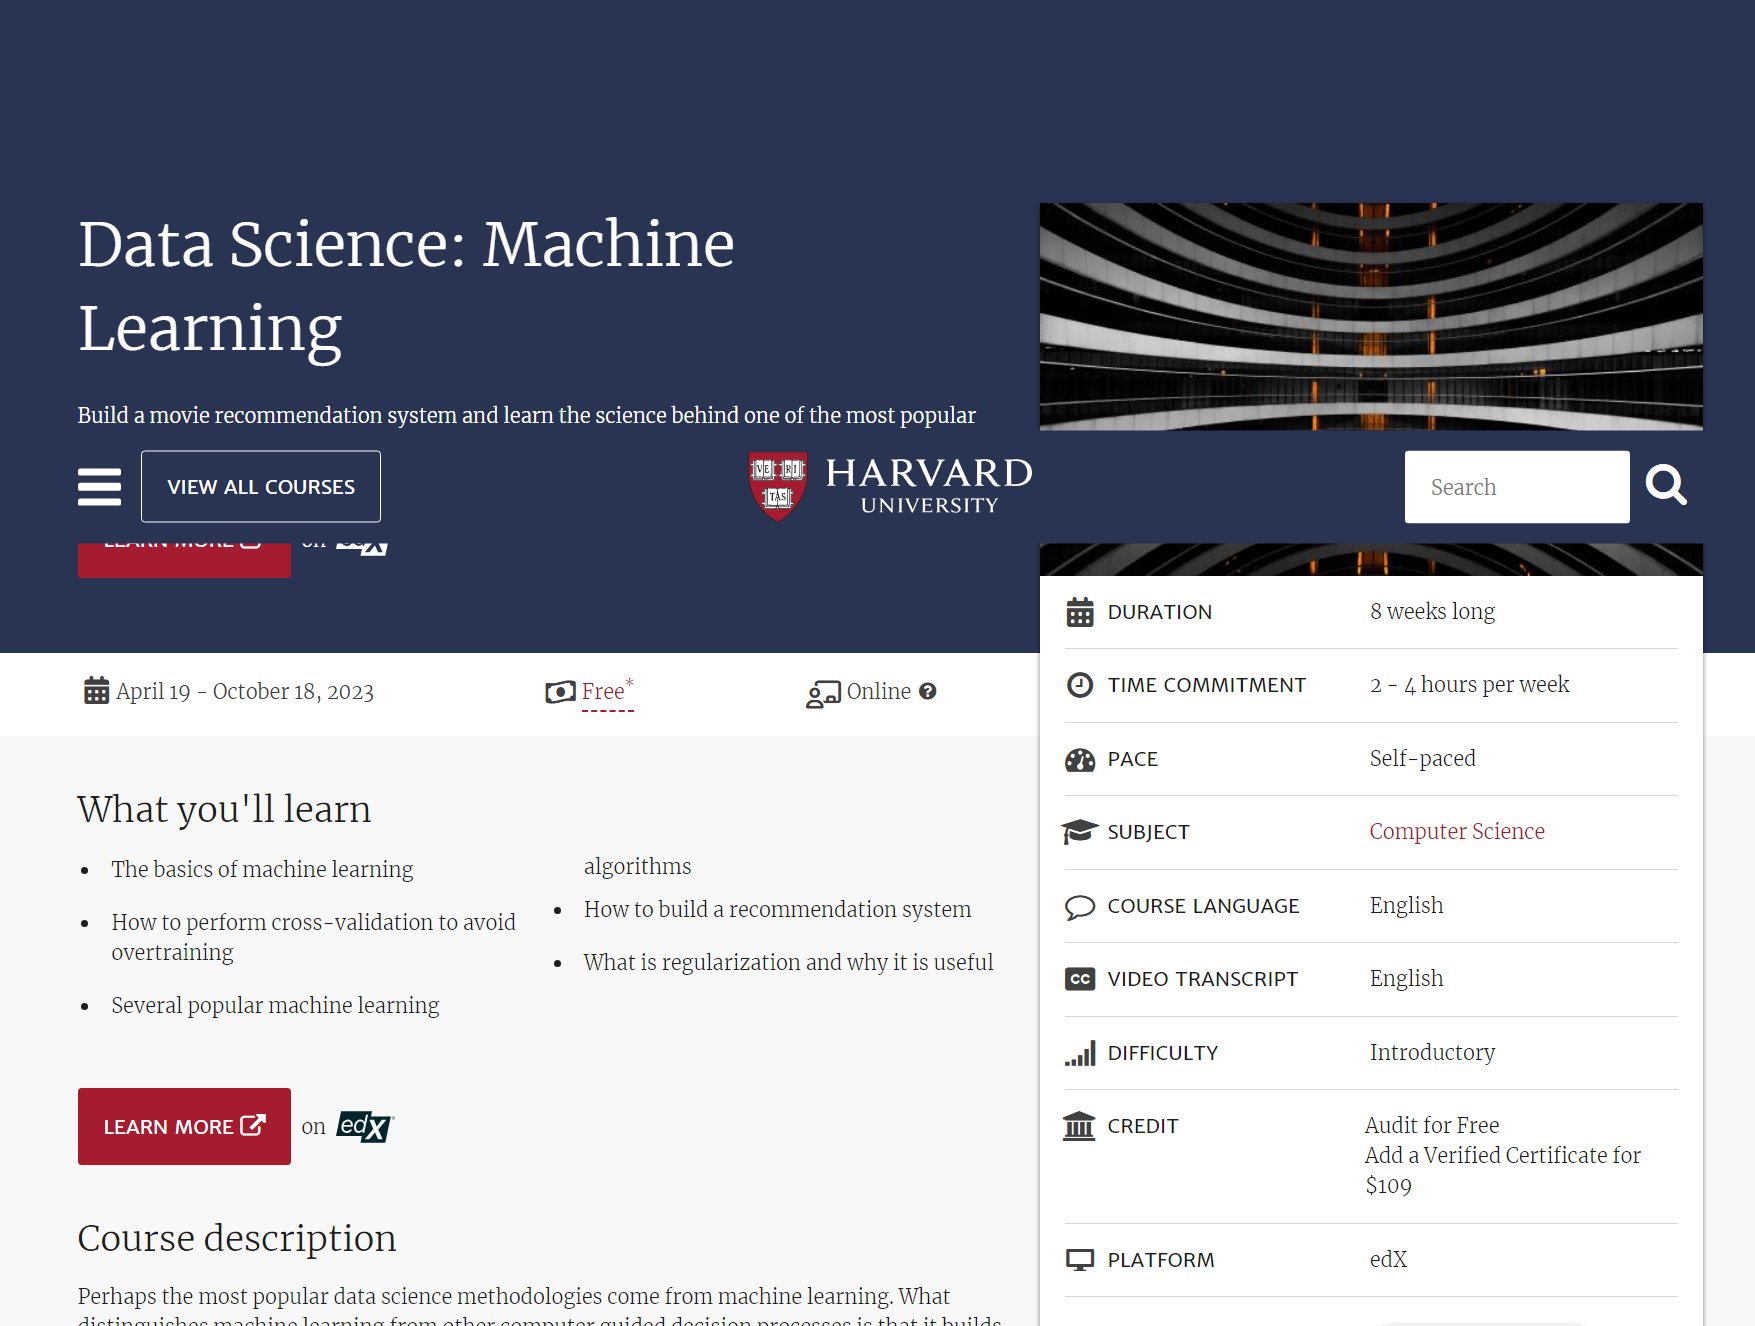This screenshot has height=1326, width=1755.
Task: Click the online learning icon beside Online
Action: (823, 693)
